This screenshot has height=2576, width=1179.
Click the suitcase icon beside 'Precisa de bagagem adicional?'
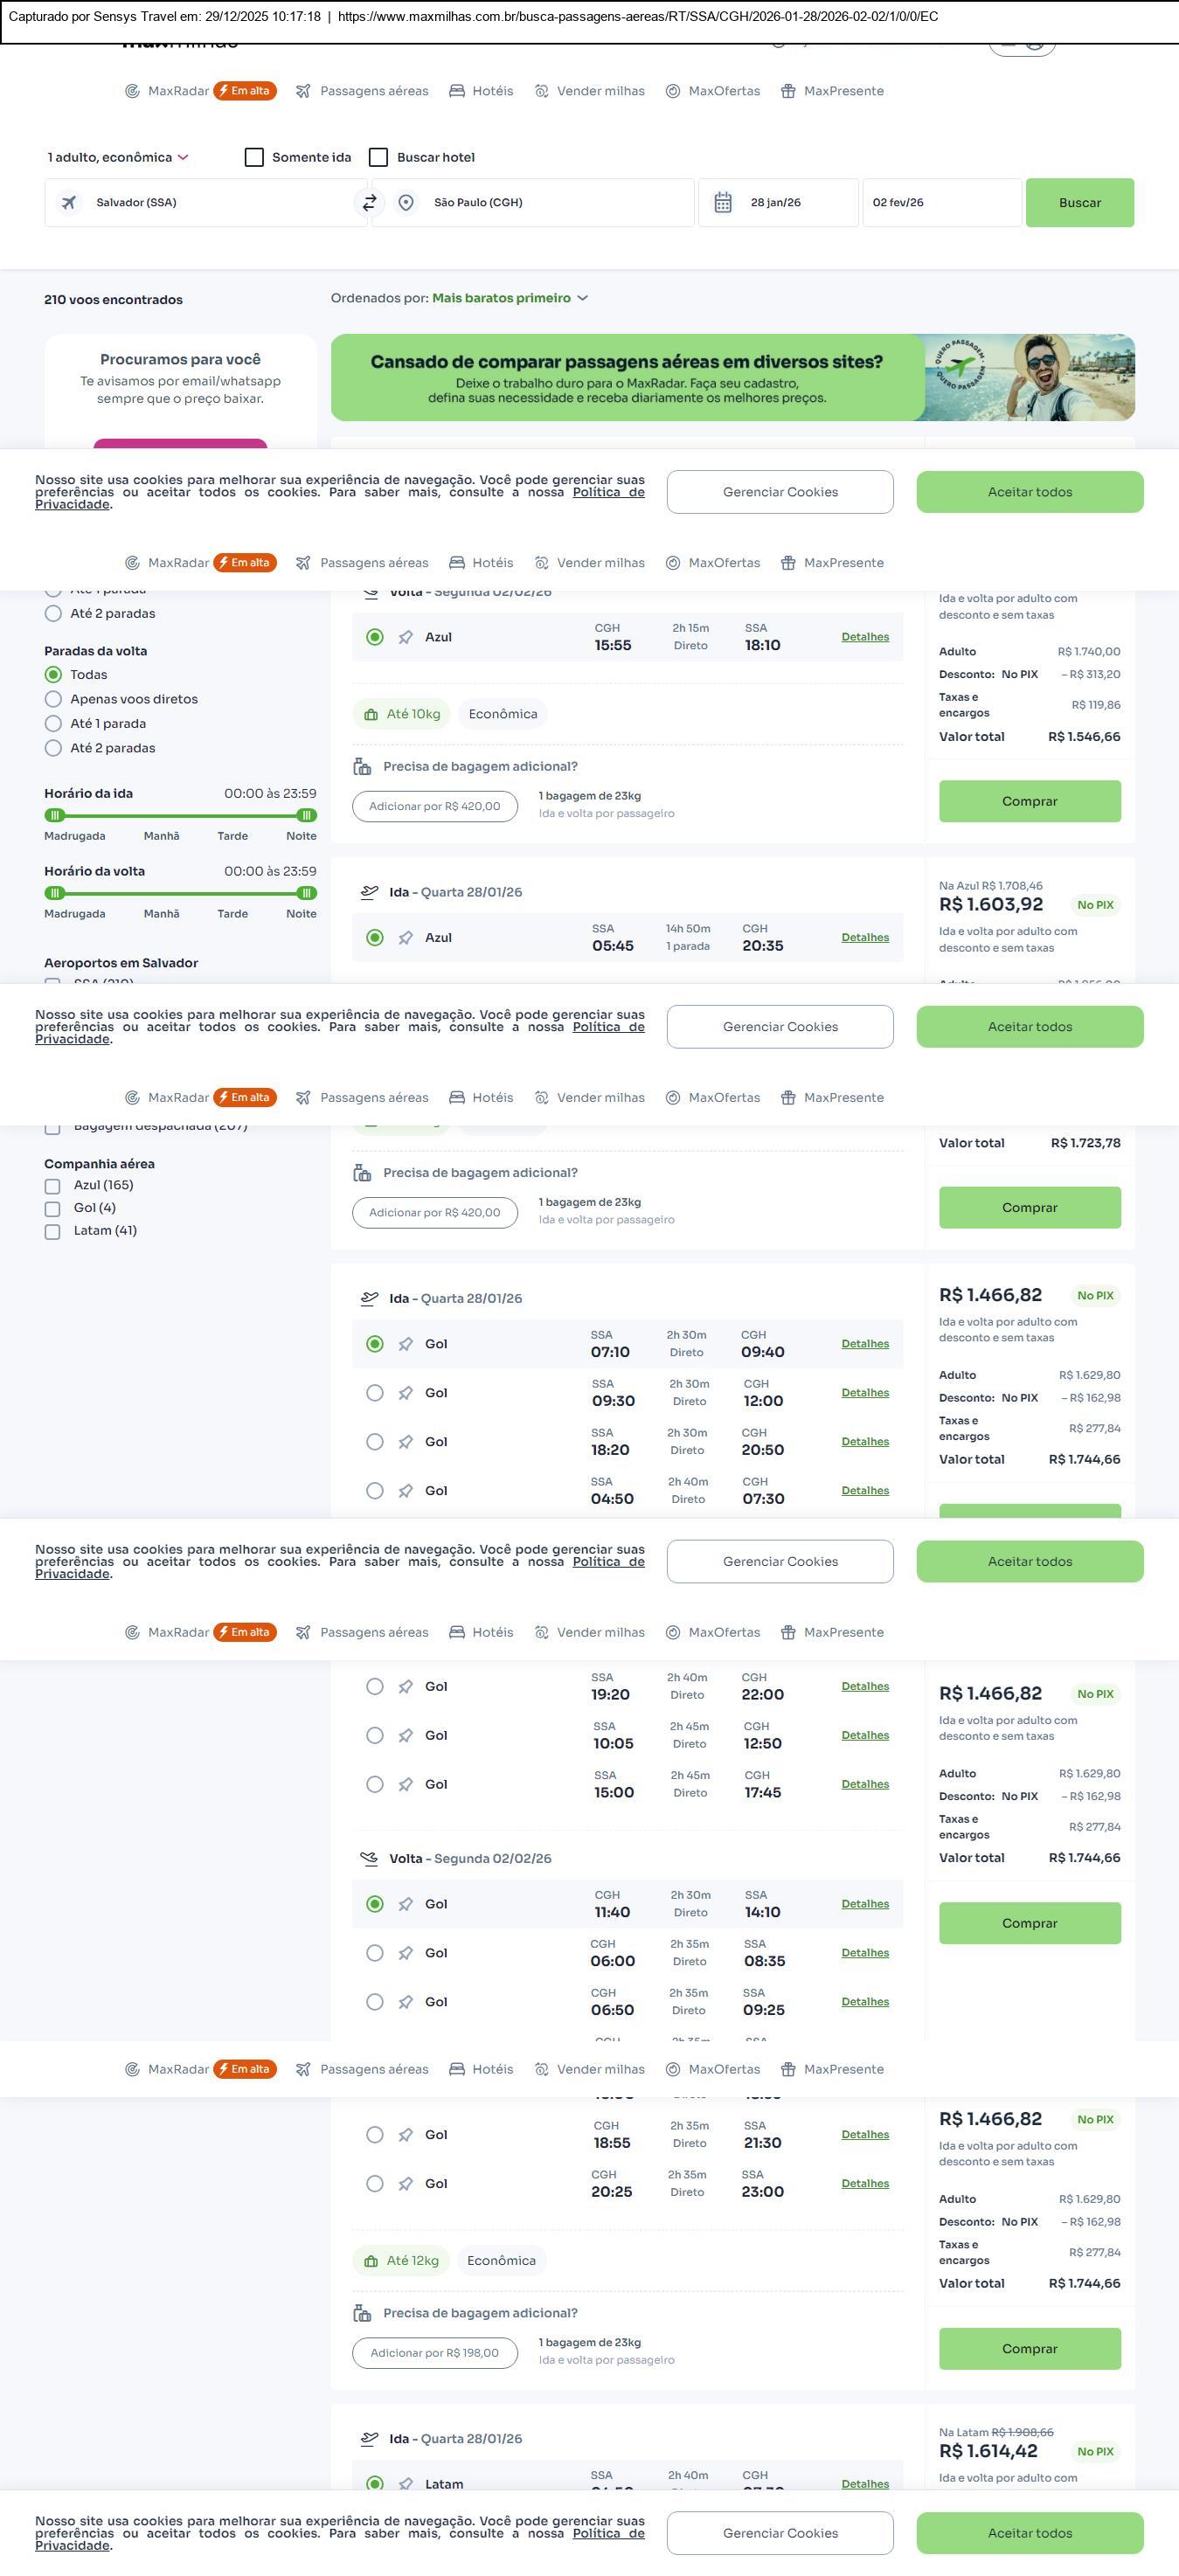pos(362,767)
